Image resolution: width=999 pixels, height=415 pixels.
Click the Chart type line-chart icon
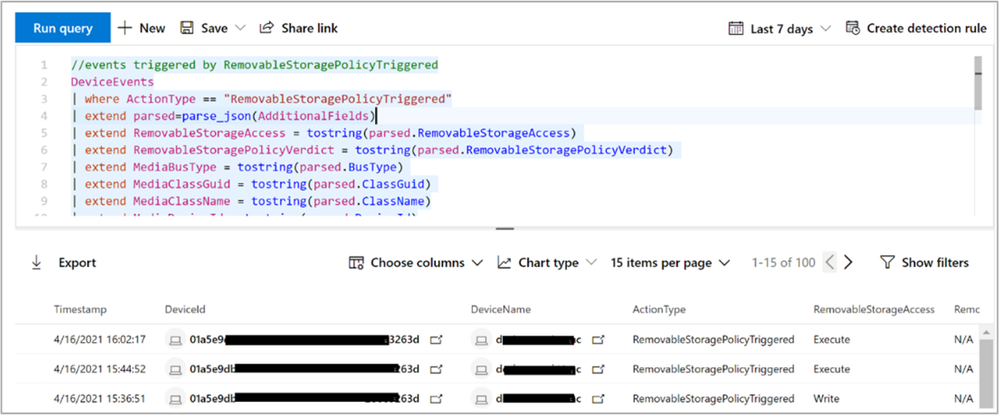(x=505, y=263)
